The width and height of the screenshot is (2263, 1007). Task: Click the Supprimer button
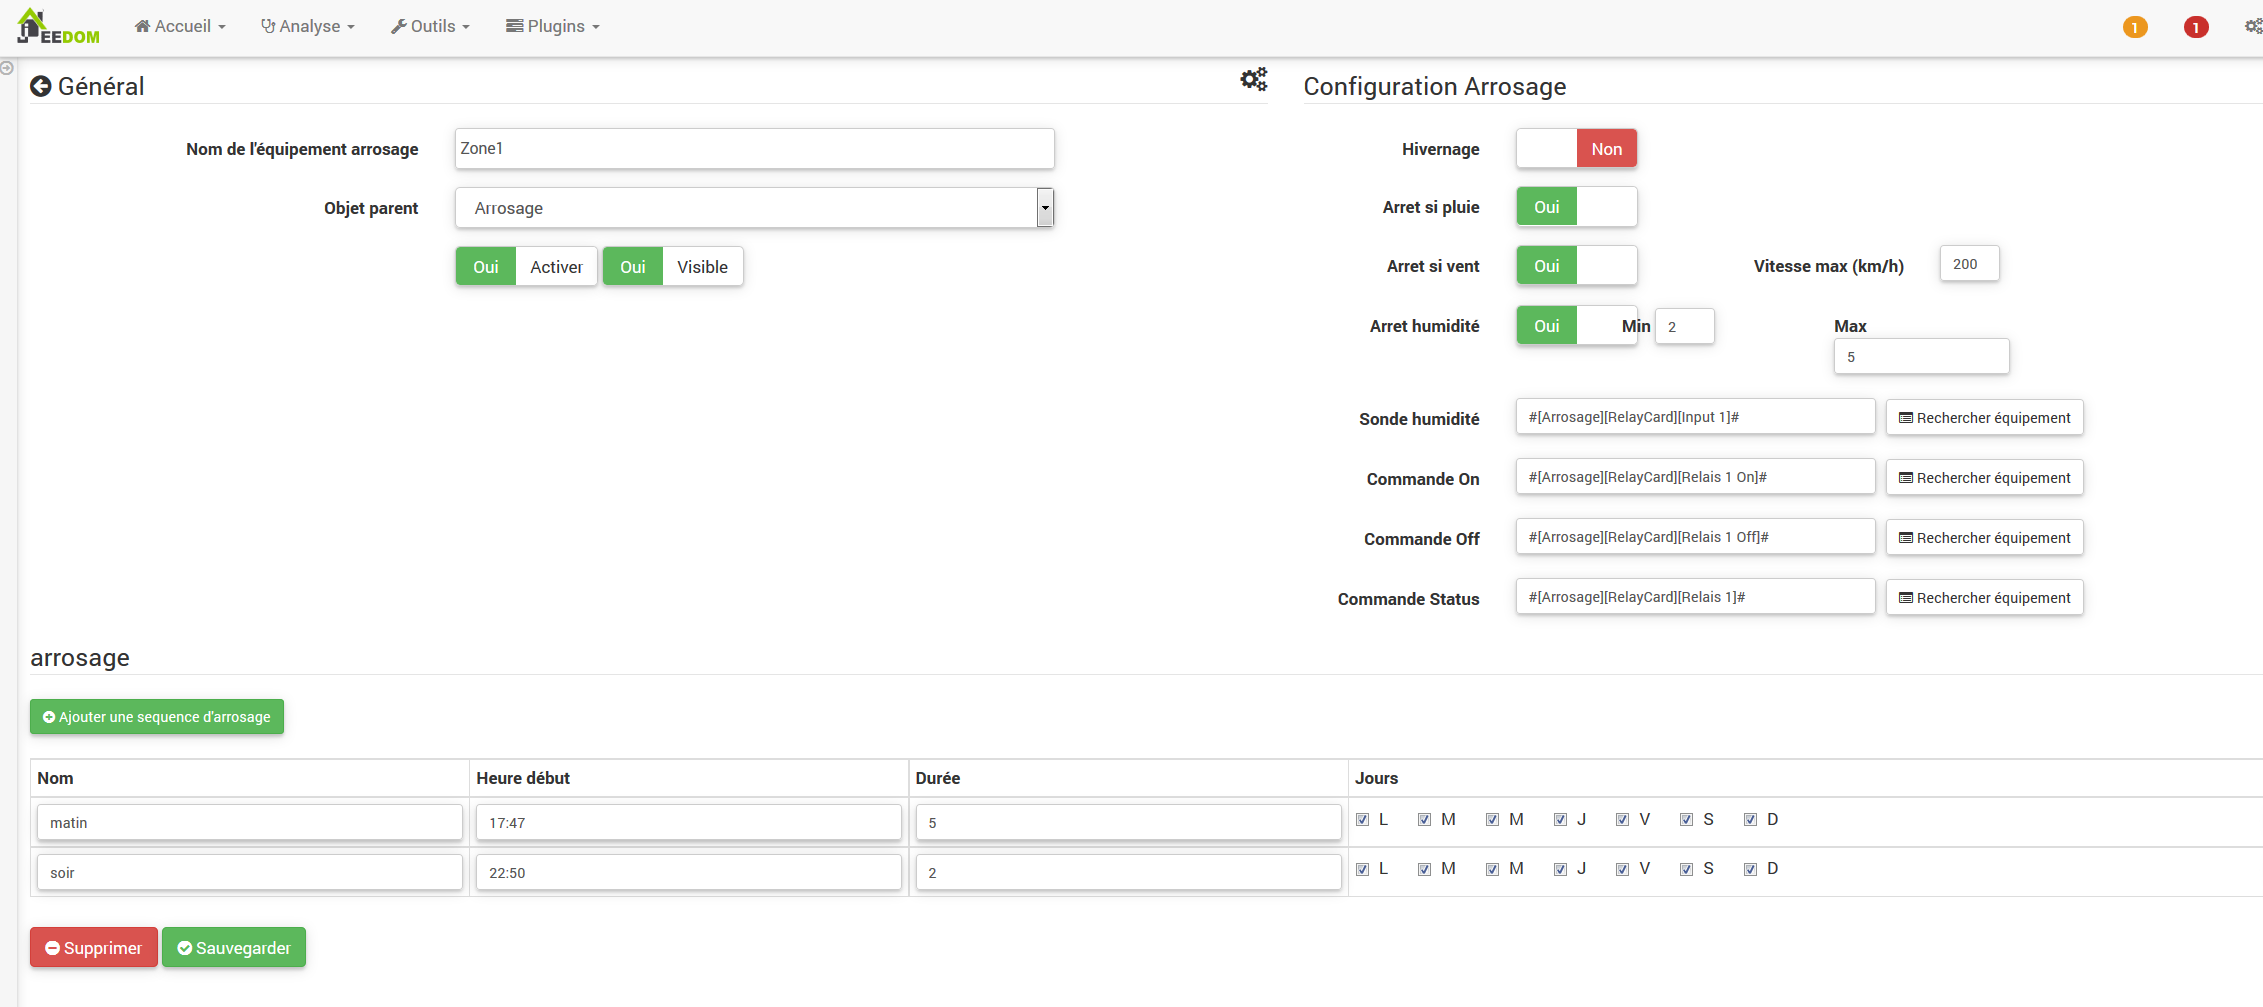(x=94, y=948)
